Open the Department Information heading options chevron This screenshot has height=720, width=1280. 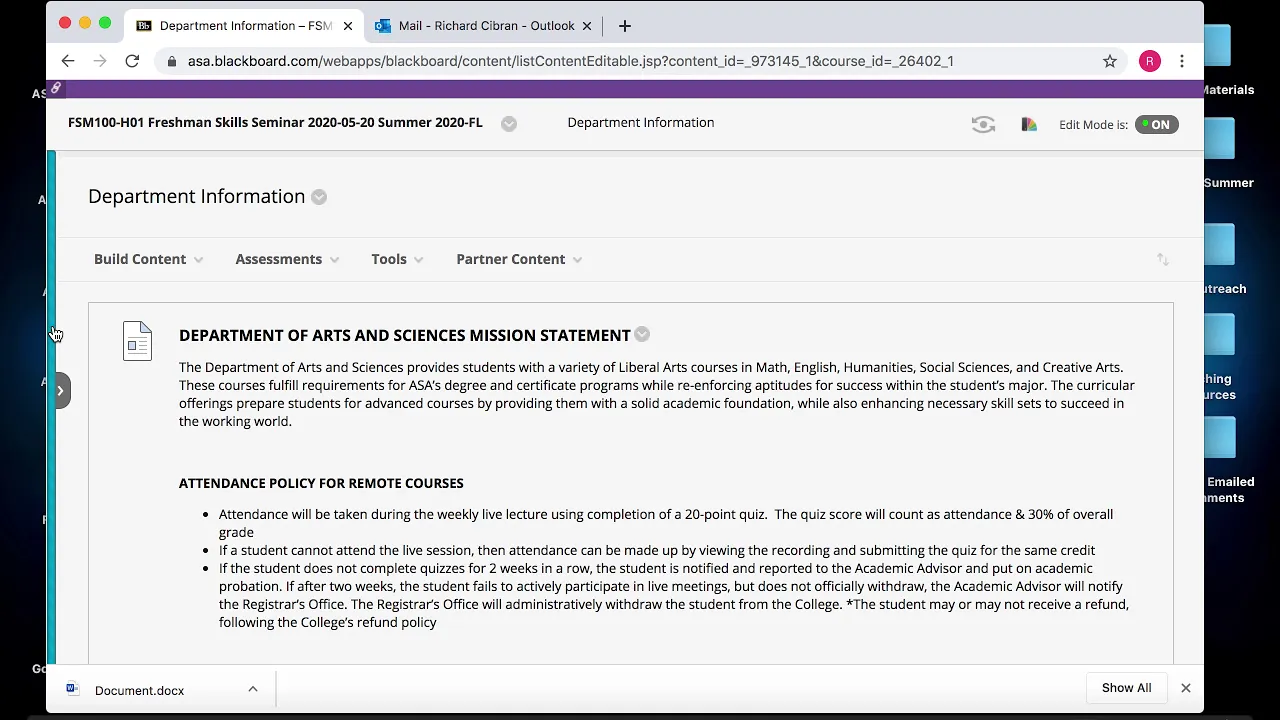(x=319, y=197)
